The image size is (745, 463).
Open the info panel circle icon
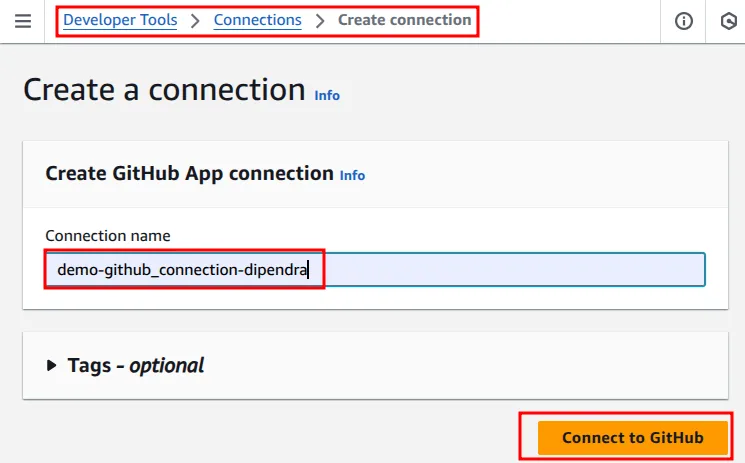(x=684, y=21)
